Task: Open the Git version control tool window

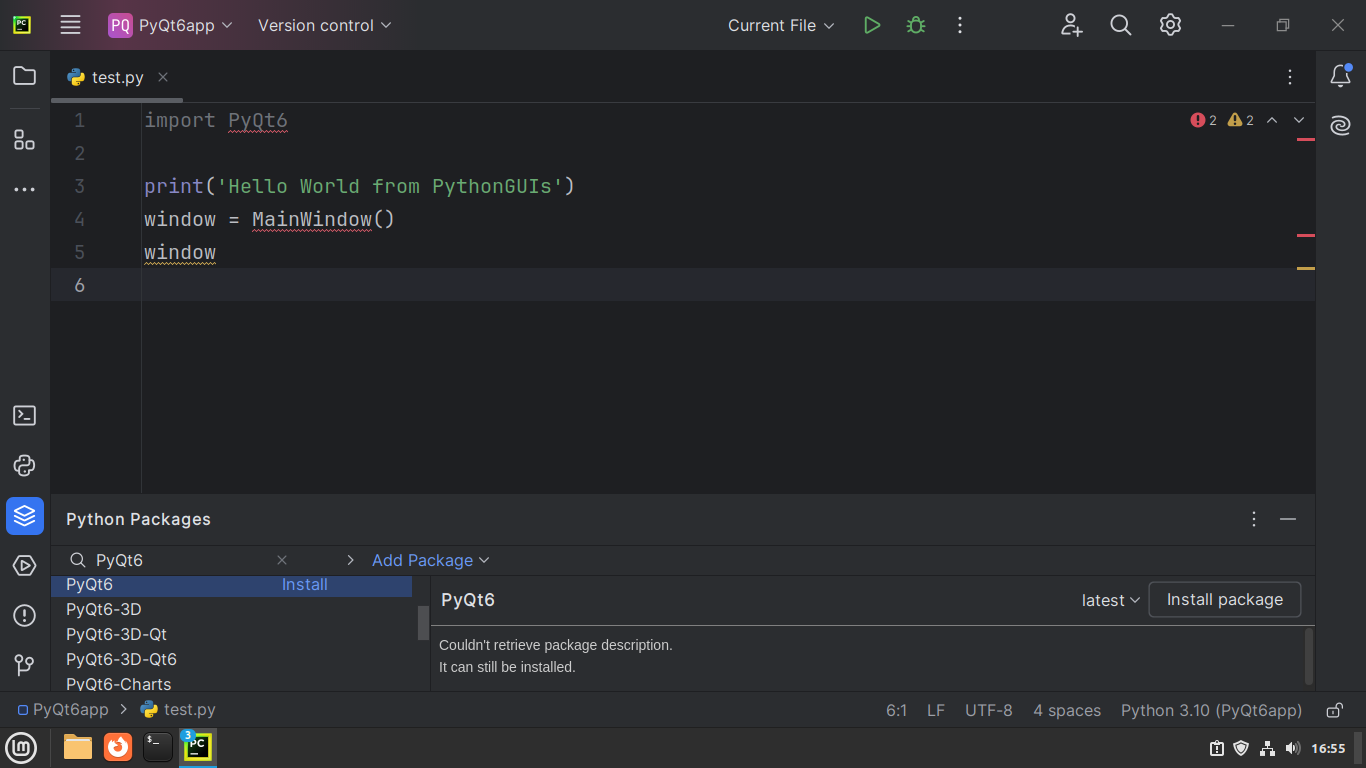Action: (x=25, y=665)
